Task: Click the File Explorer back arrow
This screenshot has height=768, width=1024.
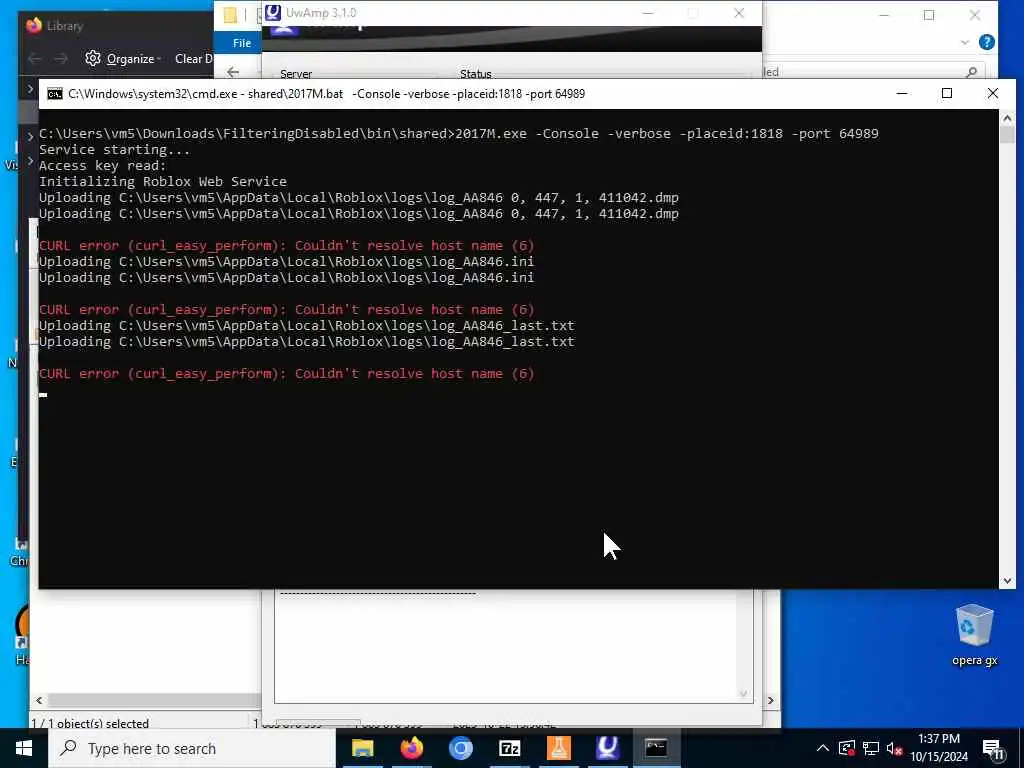Action: [x=233, y=72]
